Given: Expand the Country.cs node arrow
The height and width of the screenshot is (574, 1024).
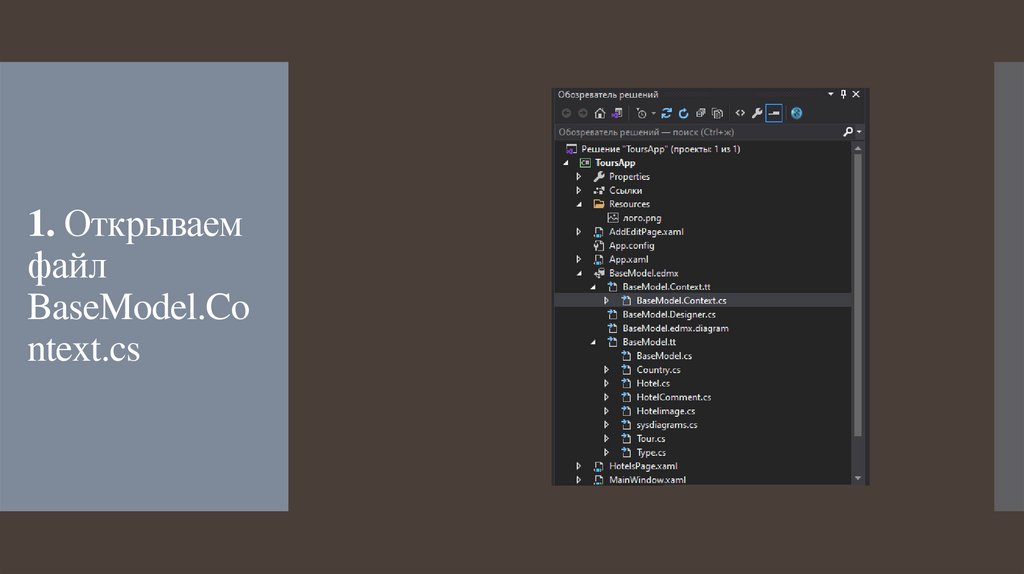Looking at the screenshot, I should pyautogui.click(x=606, y=370).
